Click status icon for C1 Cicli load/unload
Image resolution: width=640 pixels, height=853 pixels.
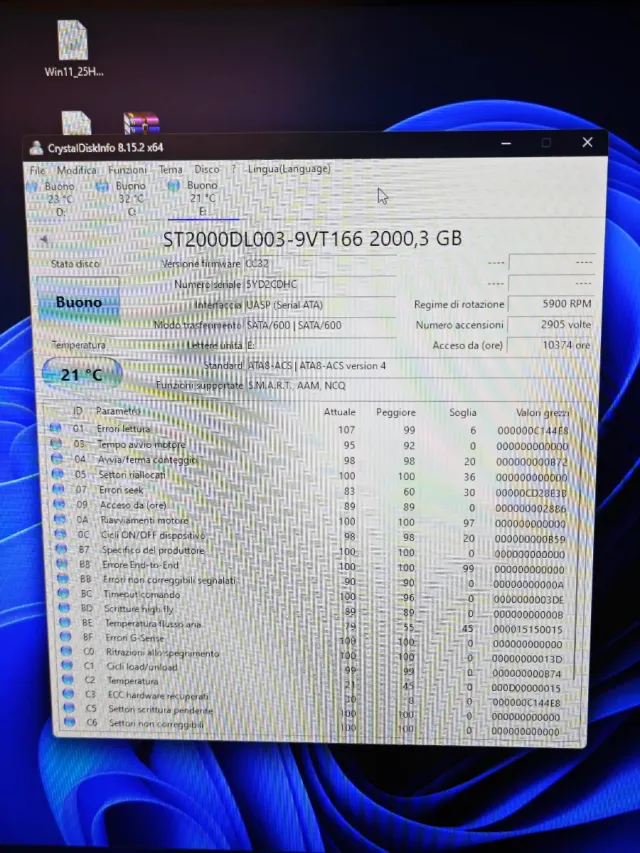[67, 665]
